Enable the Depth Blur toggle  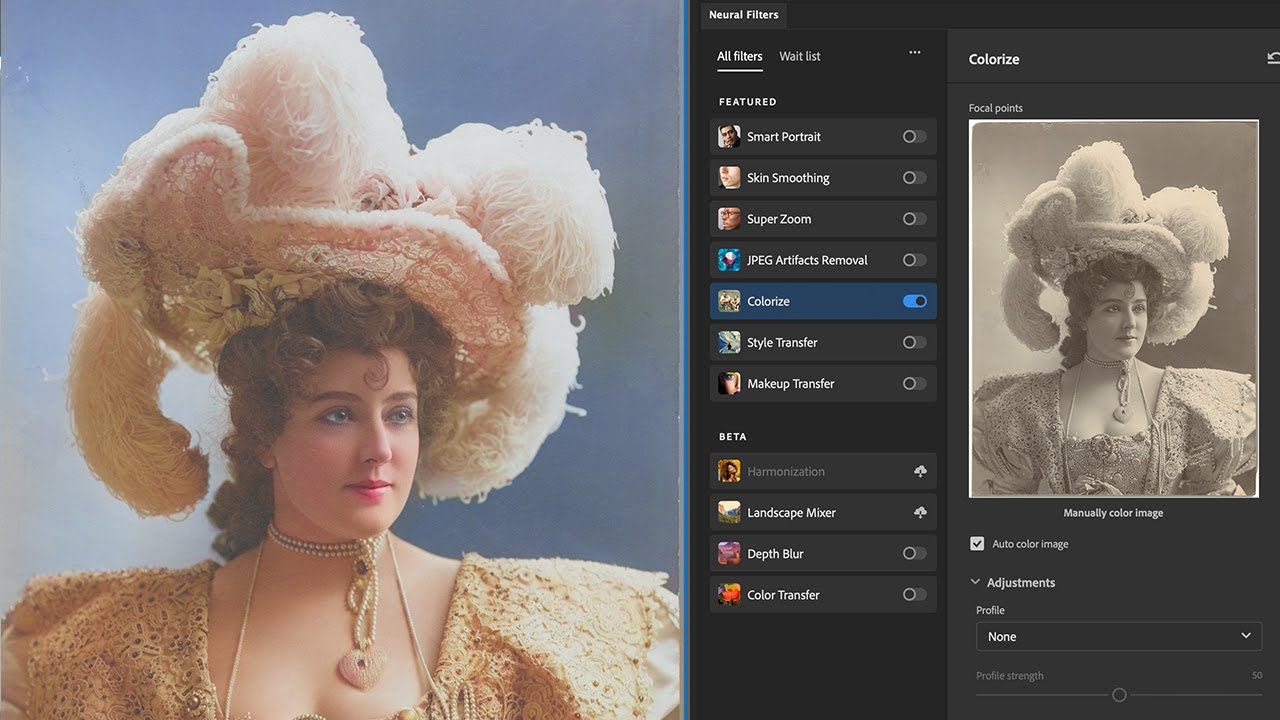914,553
